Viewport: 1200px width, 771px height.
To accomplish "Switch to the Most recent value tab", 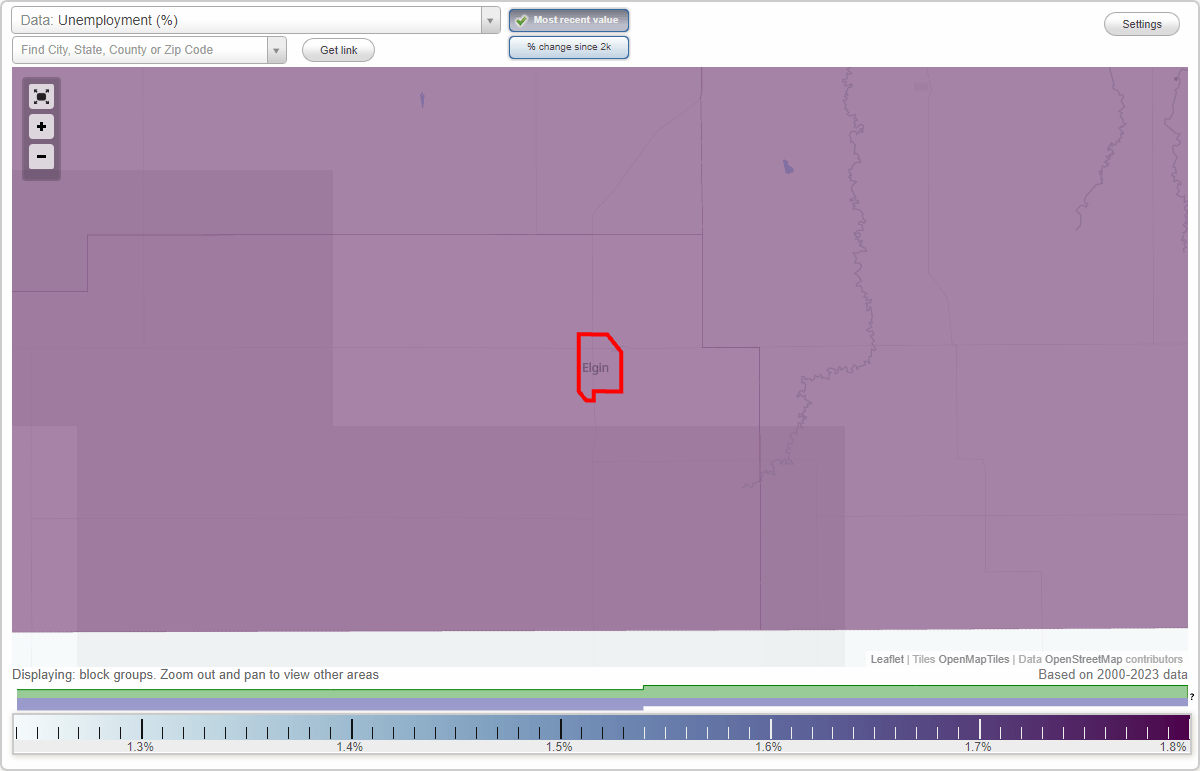I will 569,20.
